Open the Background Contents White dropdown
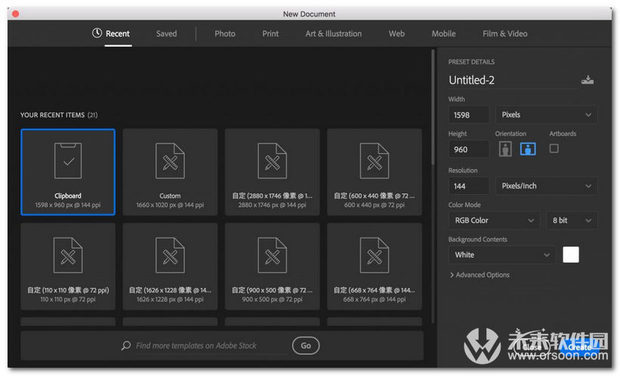 [x=501, y=255]
